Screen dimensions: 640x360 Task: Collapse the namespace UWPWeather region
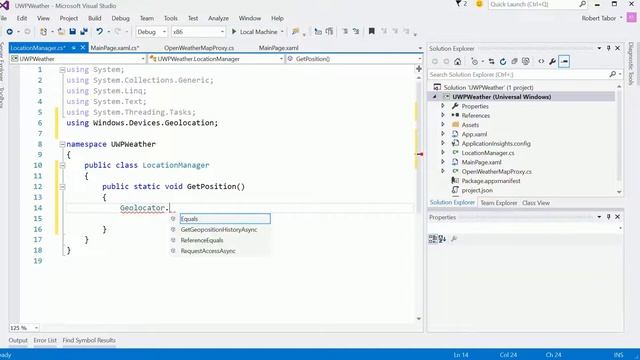click(62, 144)
